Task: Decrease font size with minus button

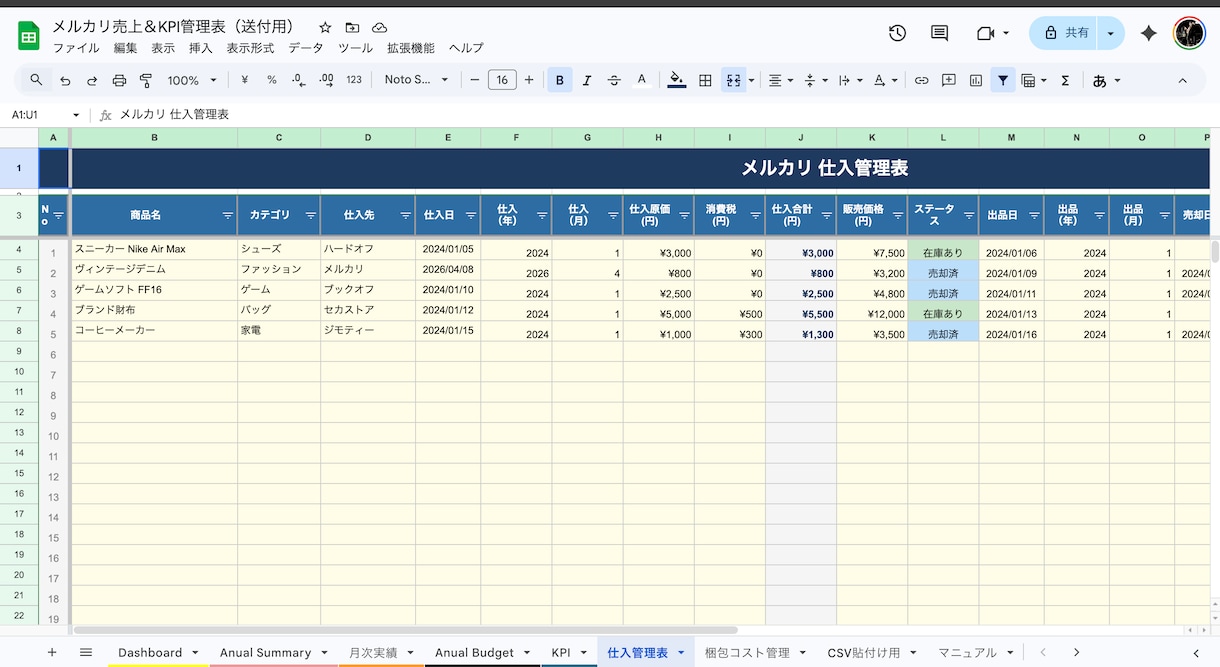Action: 475,80
